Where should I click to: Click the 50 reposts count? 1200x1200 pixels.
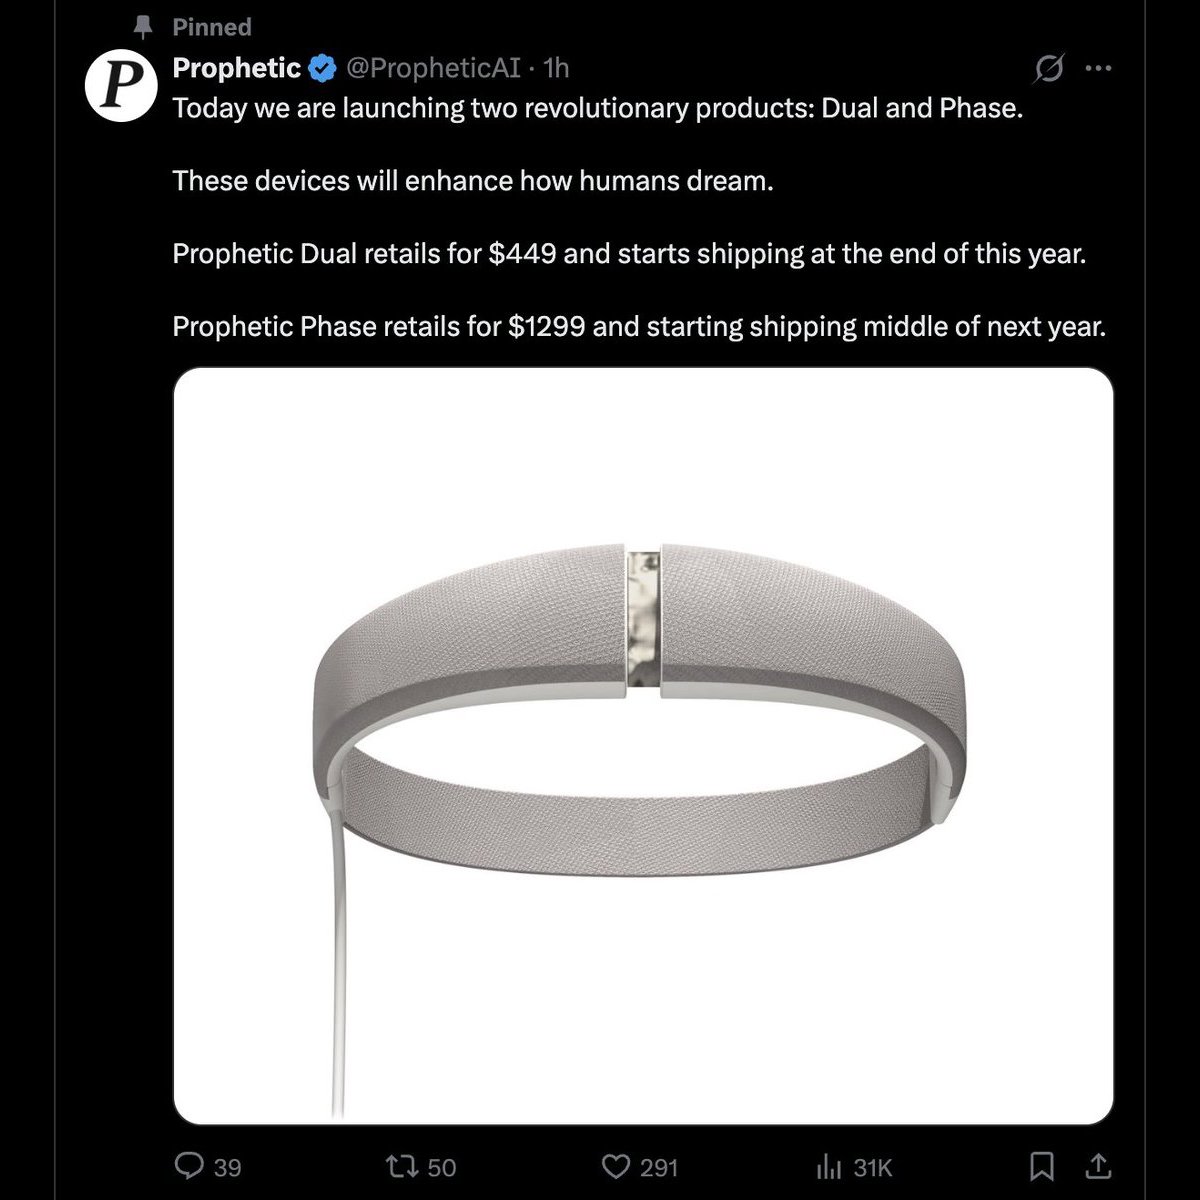point(441,1167)
